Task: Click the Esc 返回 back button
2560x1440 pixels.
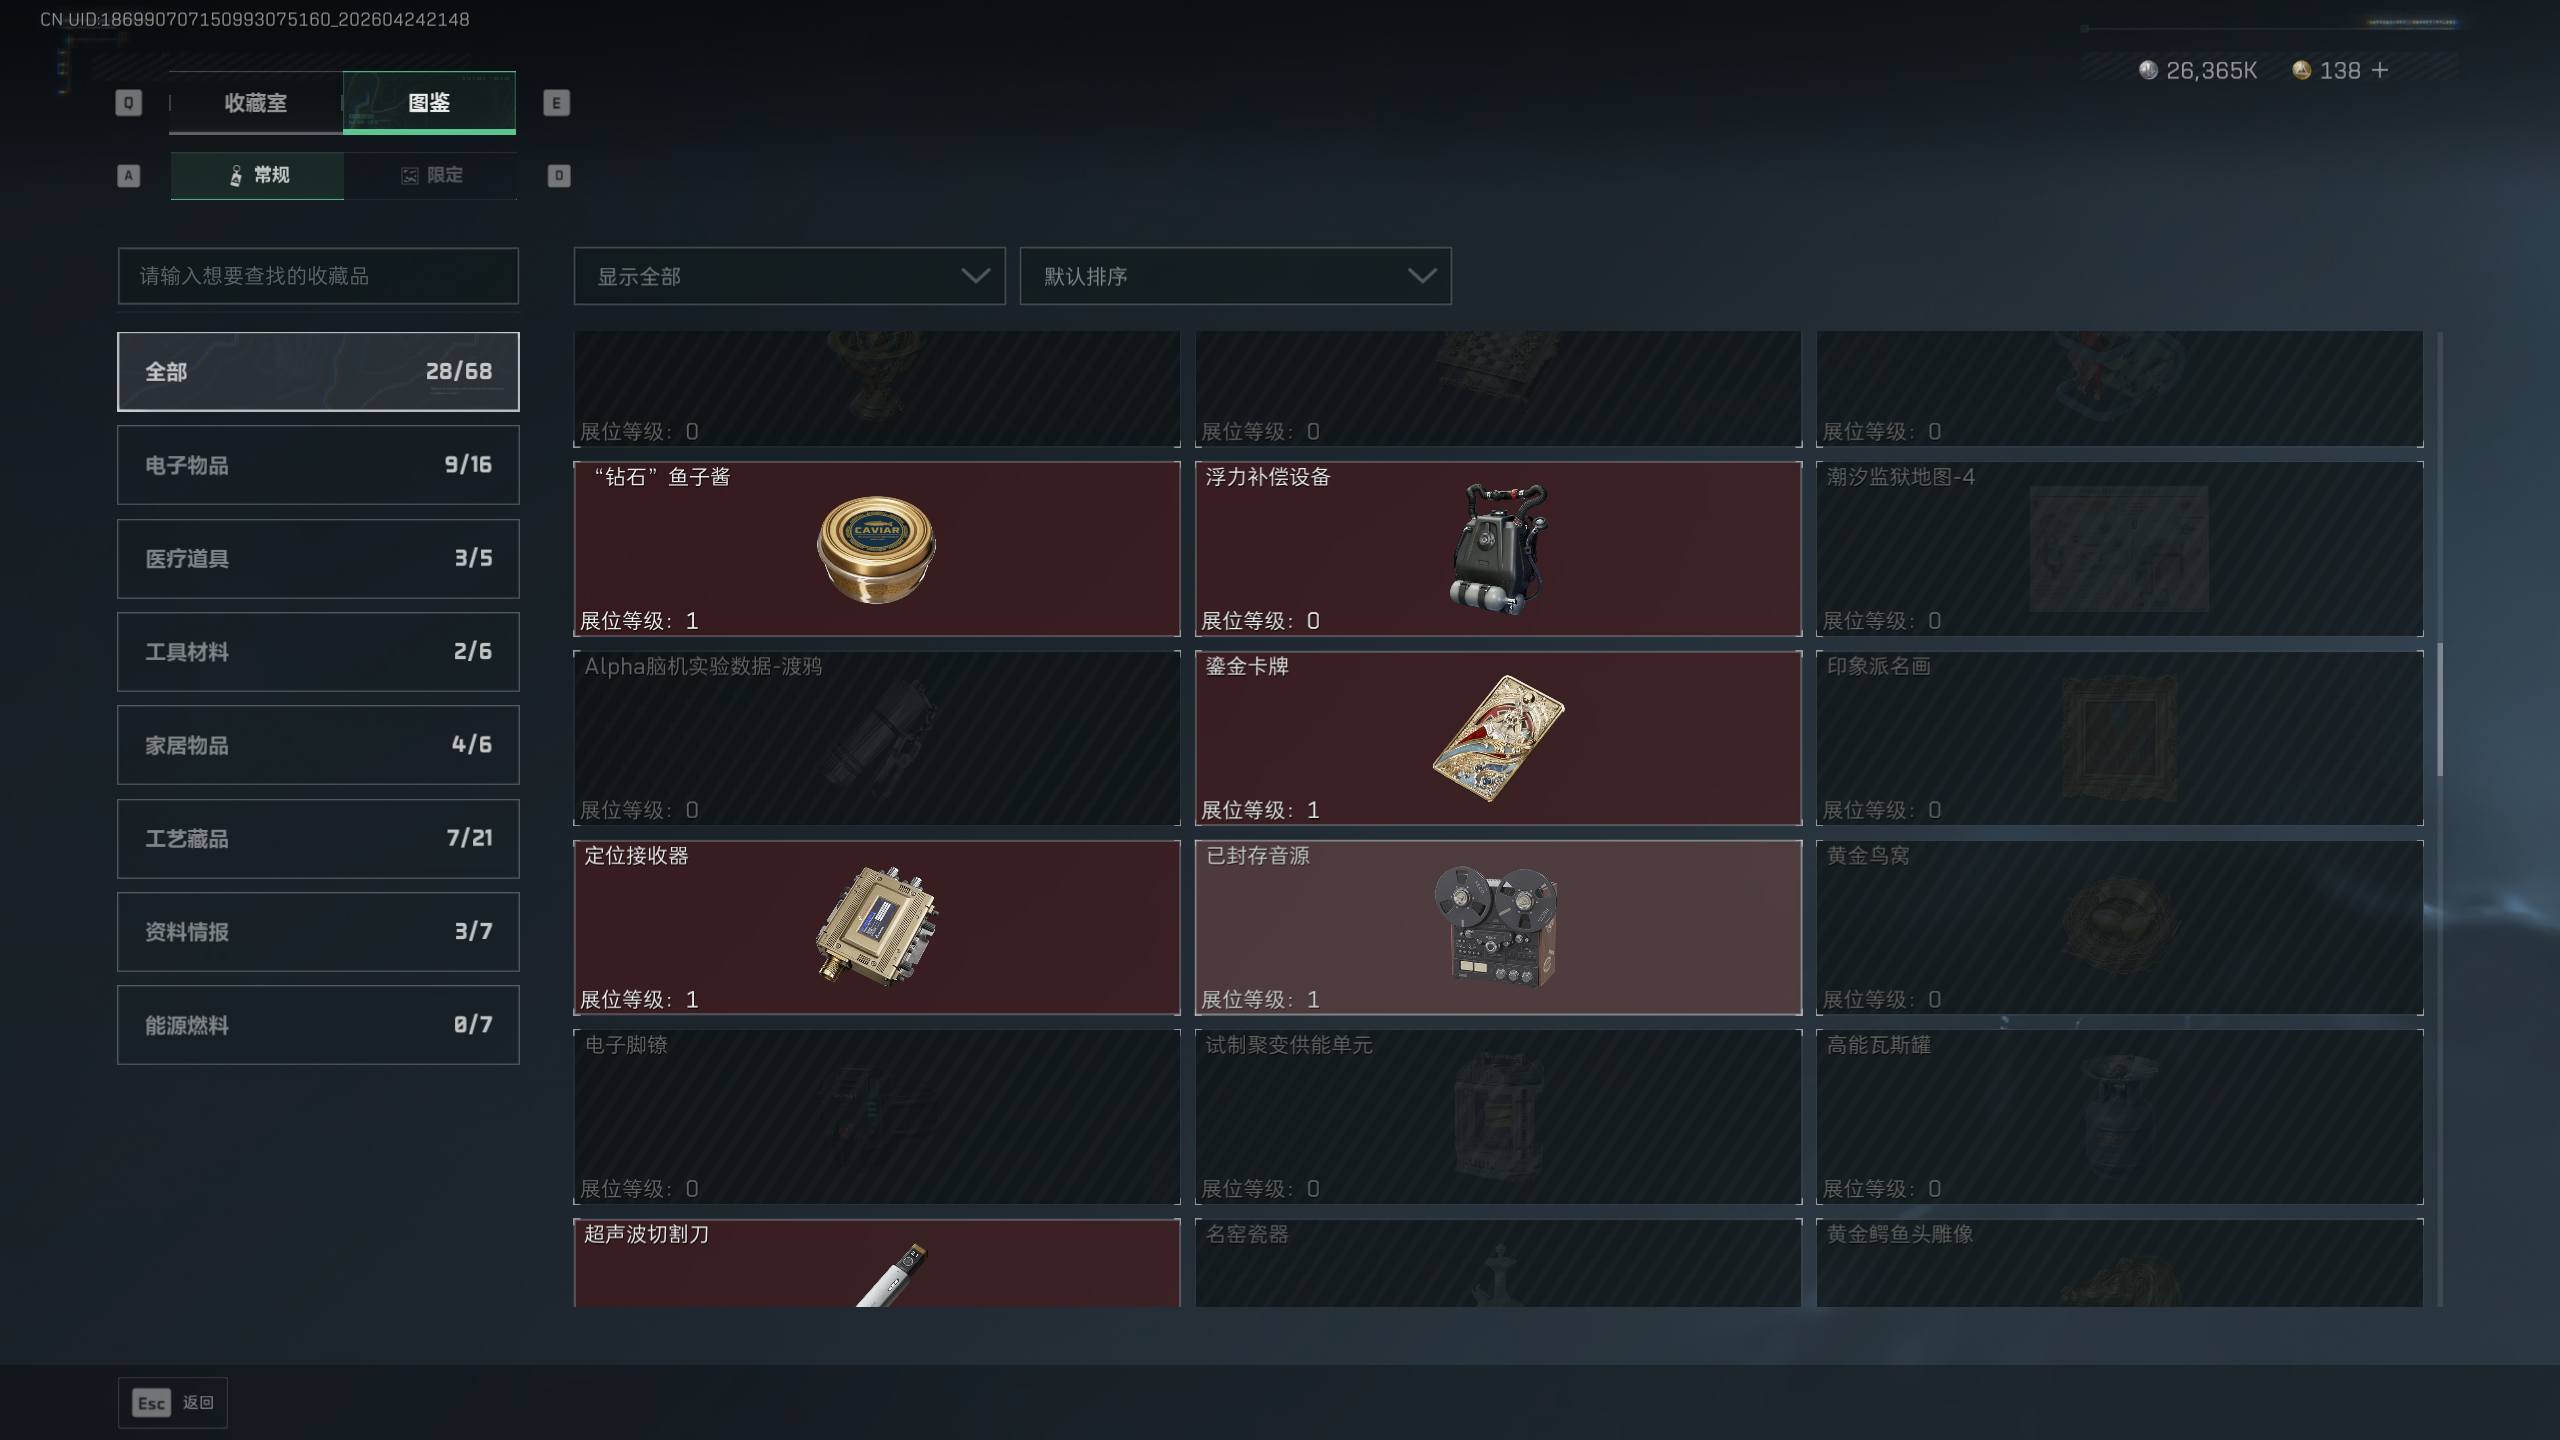Action: (173, 1403)
